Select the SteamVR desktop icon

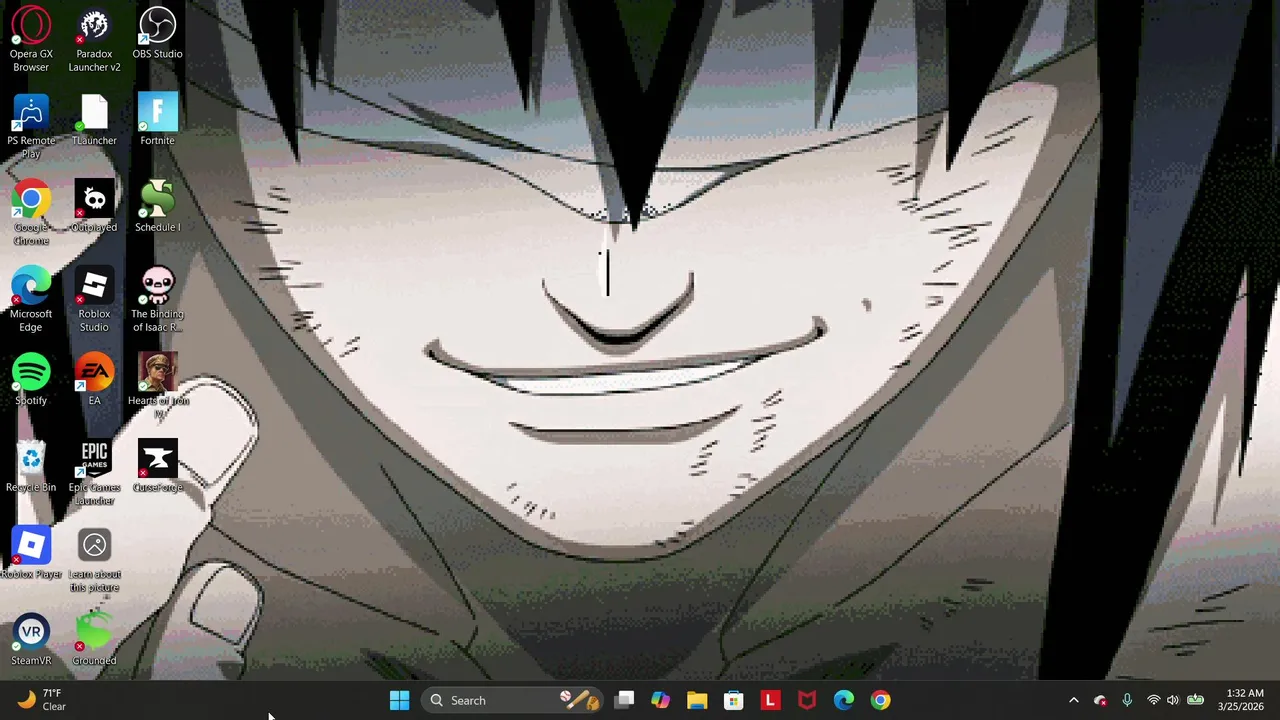[31, 640]
